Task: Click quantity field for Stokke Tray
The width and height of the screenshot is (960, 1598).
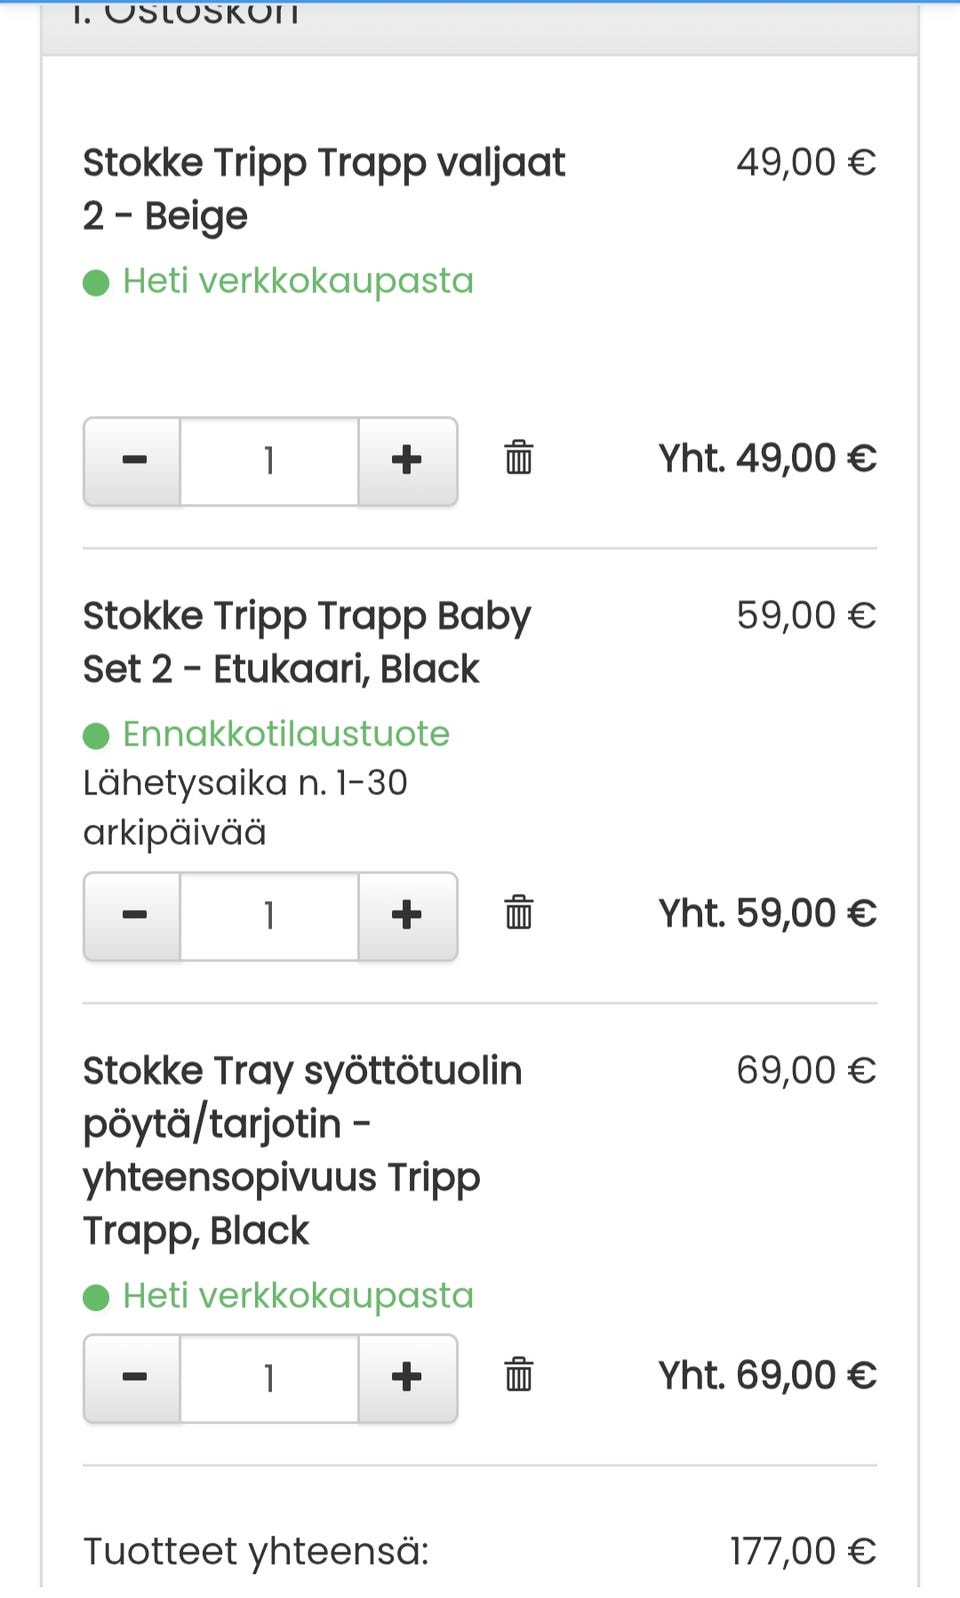Action: (269, 1378)
